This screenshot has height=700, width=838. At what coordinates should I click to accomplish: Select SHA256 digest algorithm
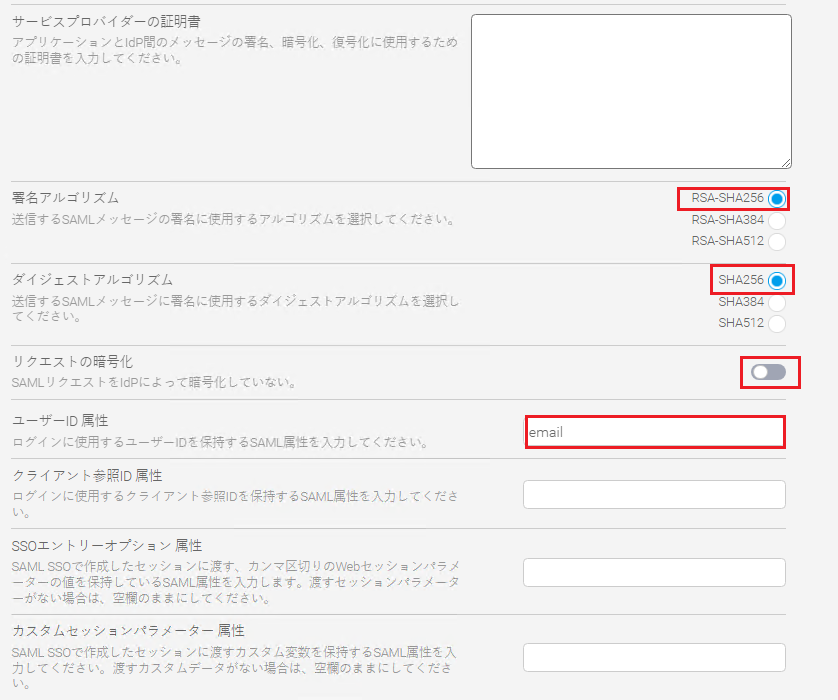pyautogui.click(x=777, y=281)
